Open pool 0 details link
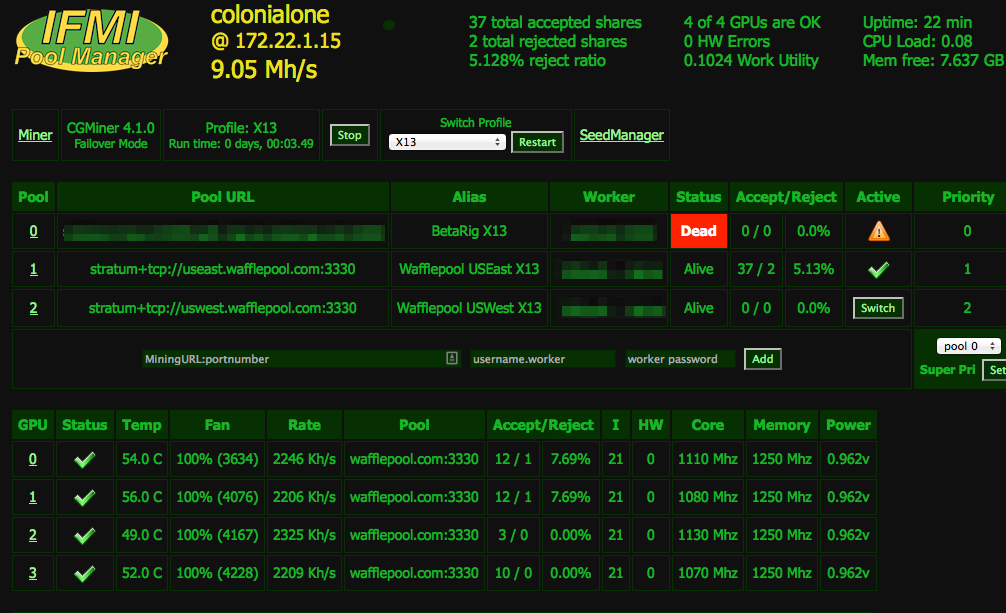 (33, 231)
